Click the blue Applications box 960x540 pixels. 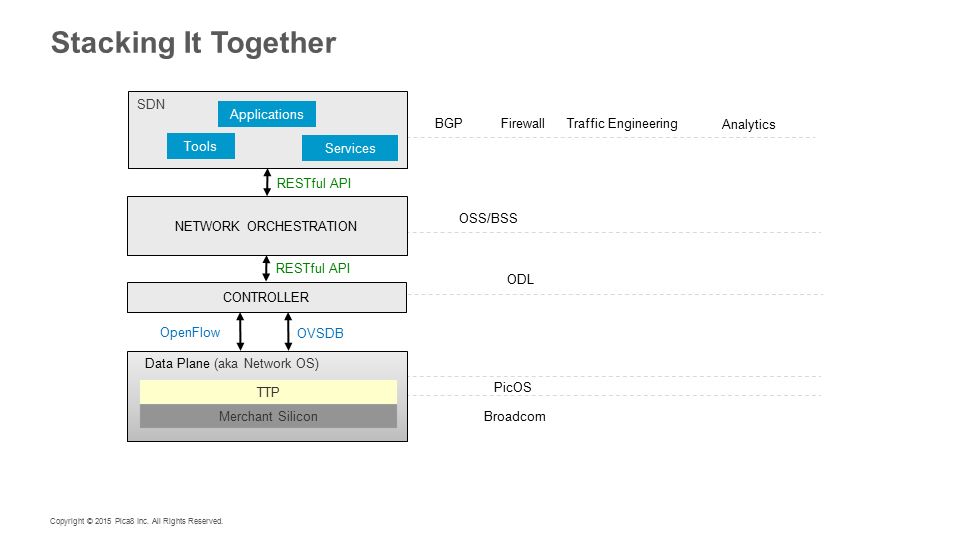[266, 114]
